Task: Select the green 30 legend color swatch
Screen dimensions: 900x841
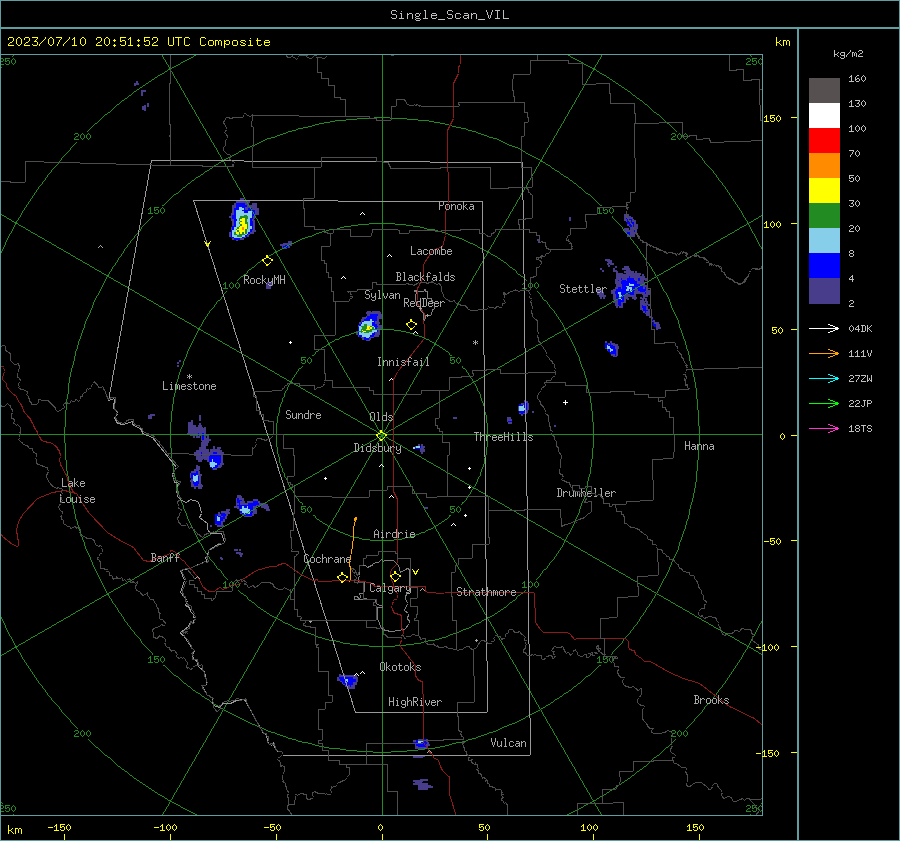Action: click(x=824, y=215)
